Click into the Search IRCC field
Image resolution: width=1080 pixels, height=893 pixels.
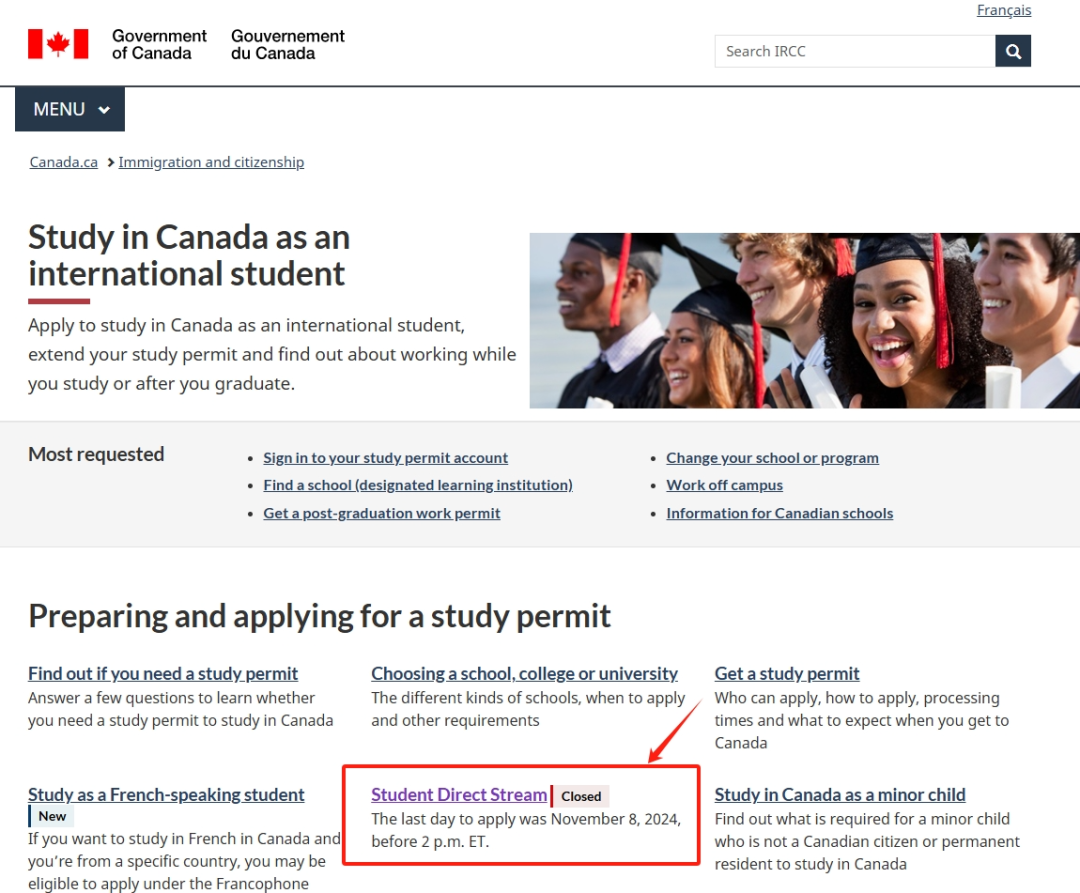pyautogui.click(x=855, y=52)
